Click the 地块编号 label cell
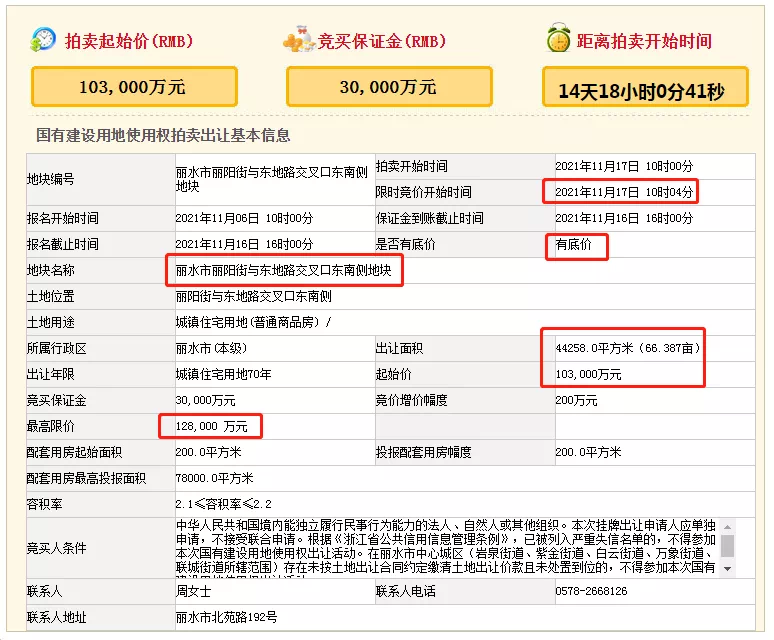Viewport: 774px width, 640px height. (101, 179)
